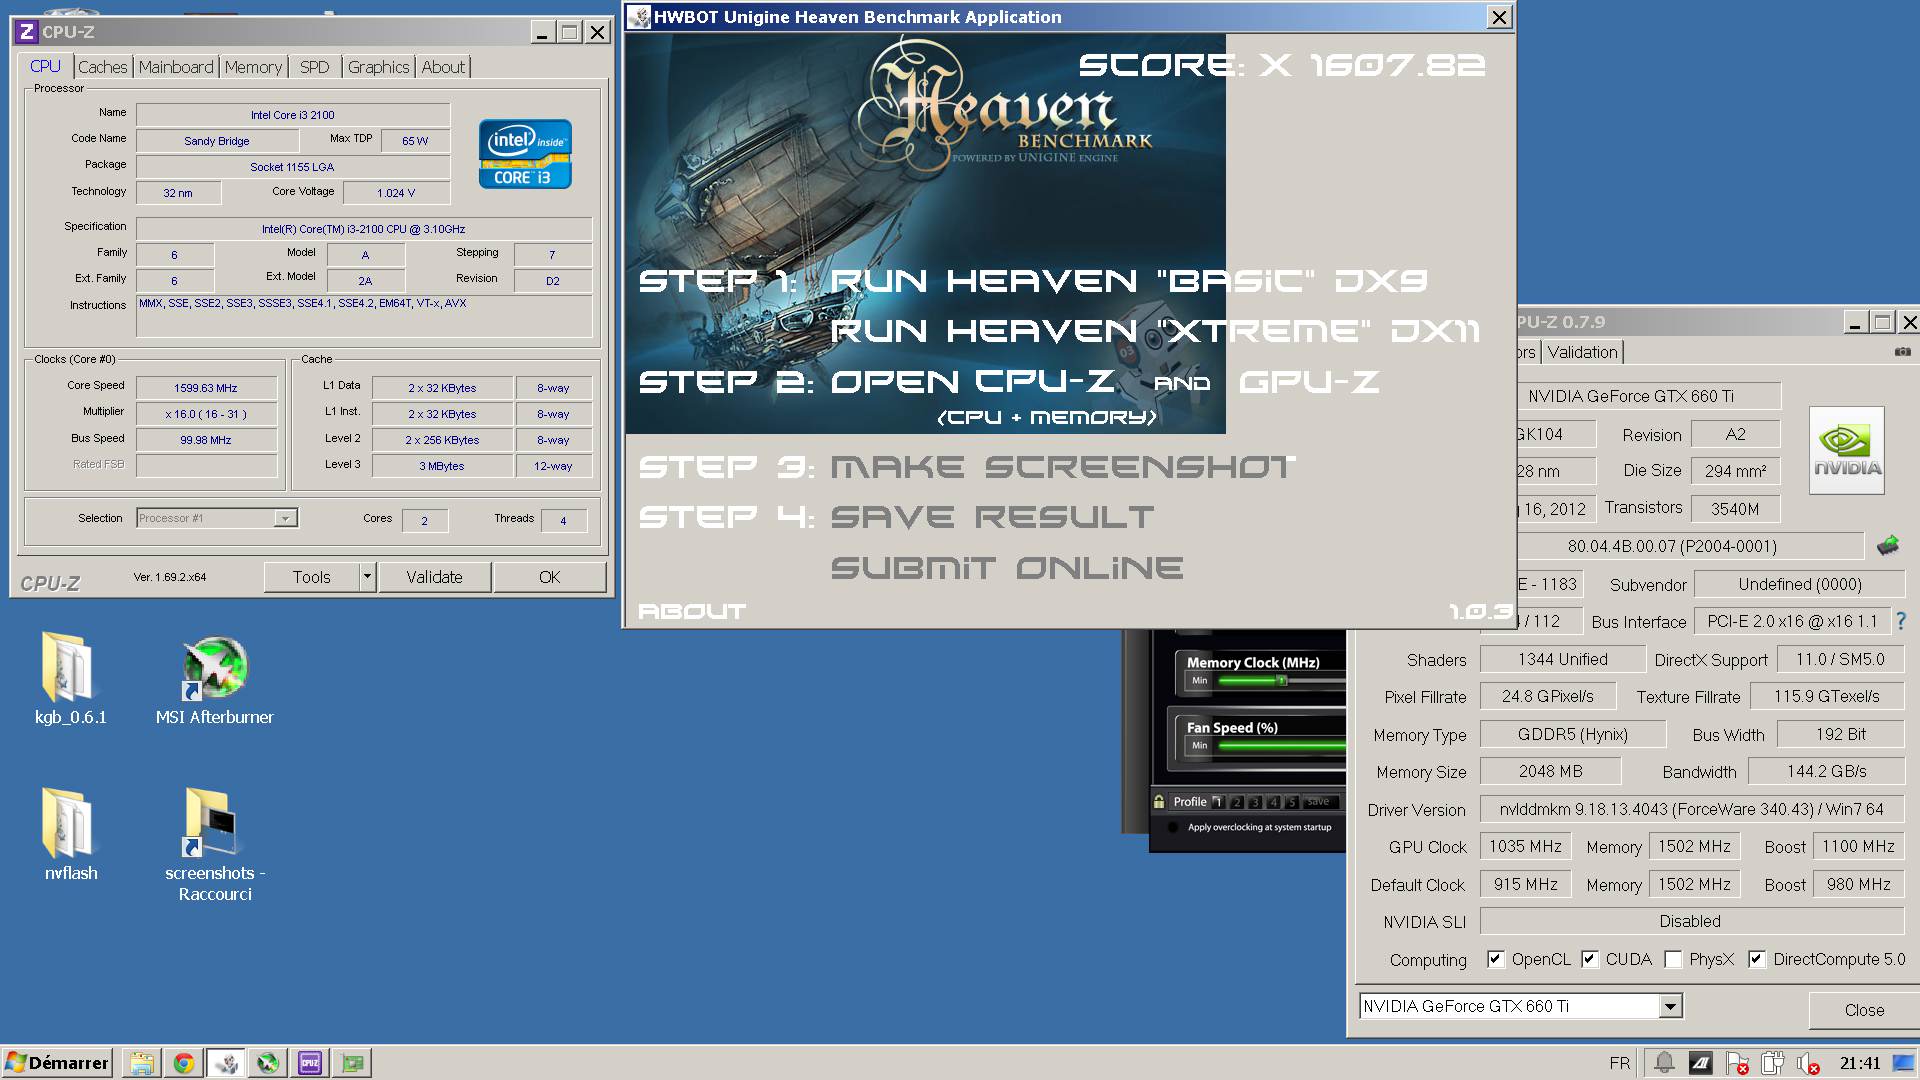Click the show desktop button
This screenshot has width=1920, height=1080.
(1902, 1063)
